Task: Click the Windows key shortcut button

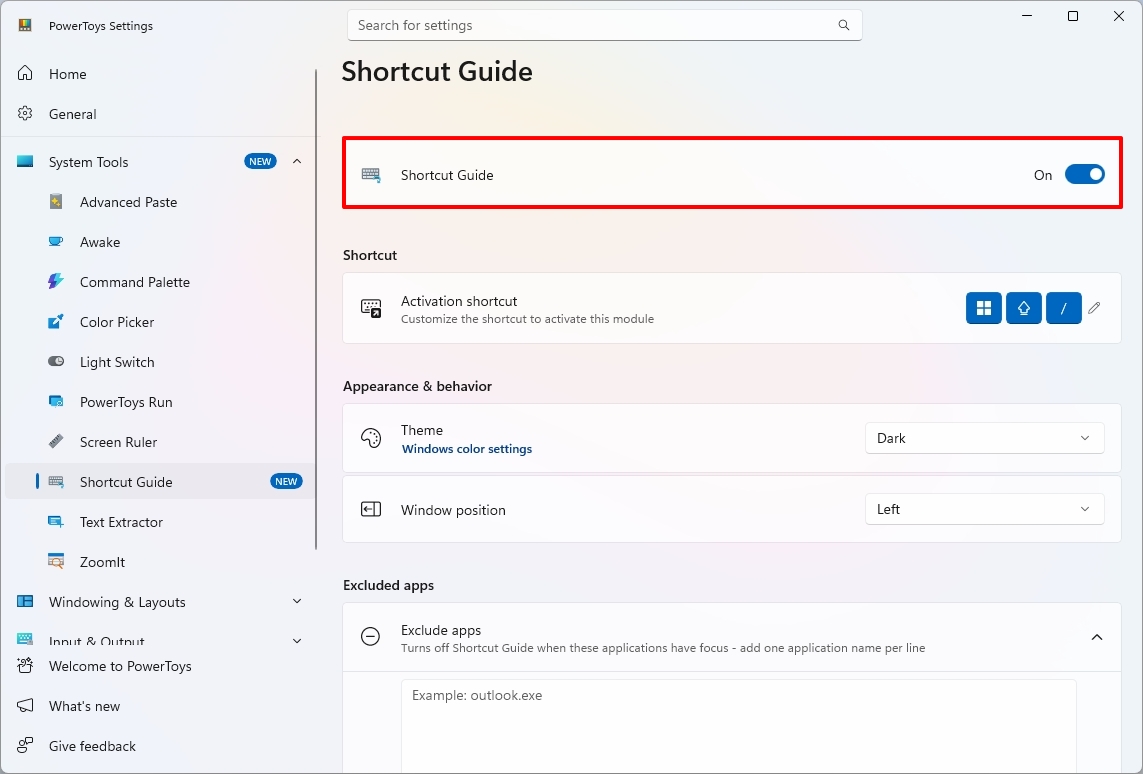Action: 984,308
